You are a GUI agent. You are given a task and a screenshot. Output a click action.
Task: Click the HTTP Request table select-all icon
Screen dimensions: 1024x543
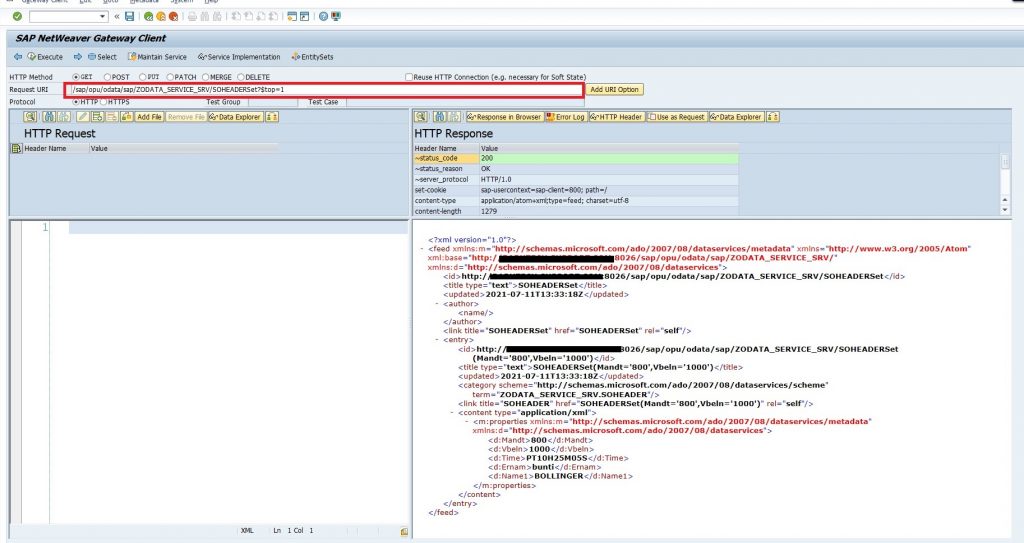[x=16, y=148]
